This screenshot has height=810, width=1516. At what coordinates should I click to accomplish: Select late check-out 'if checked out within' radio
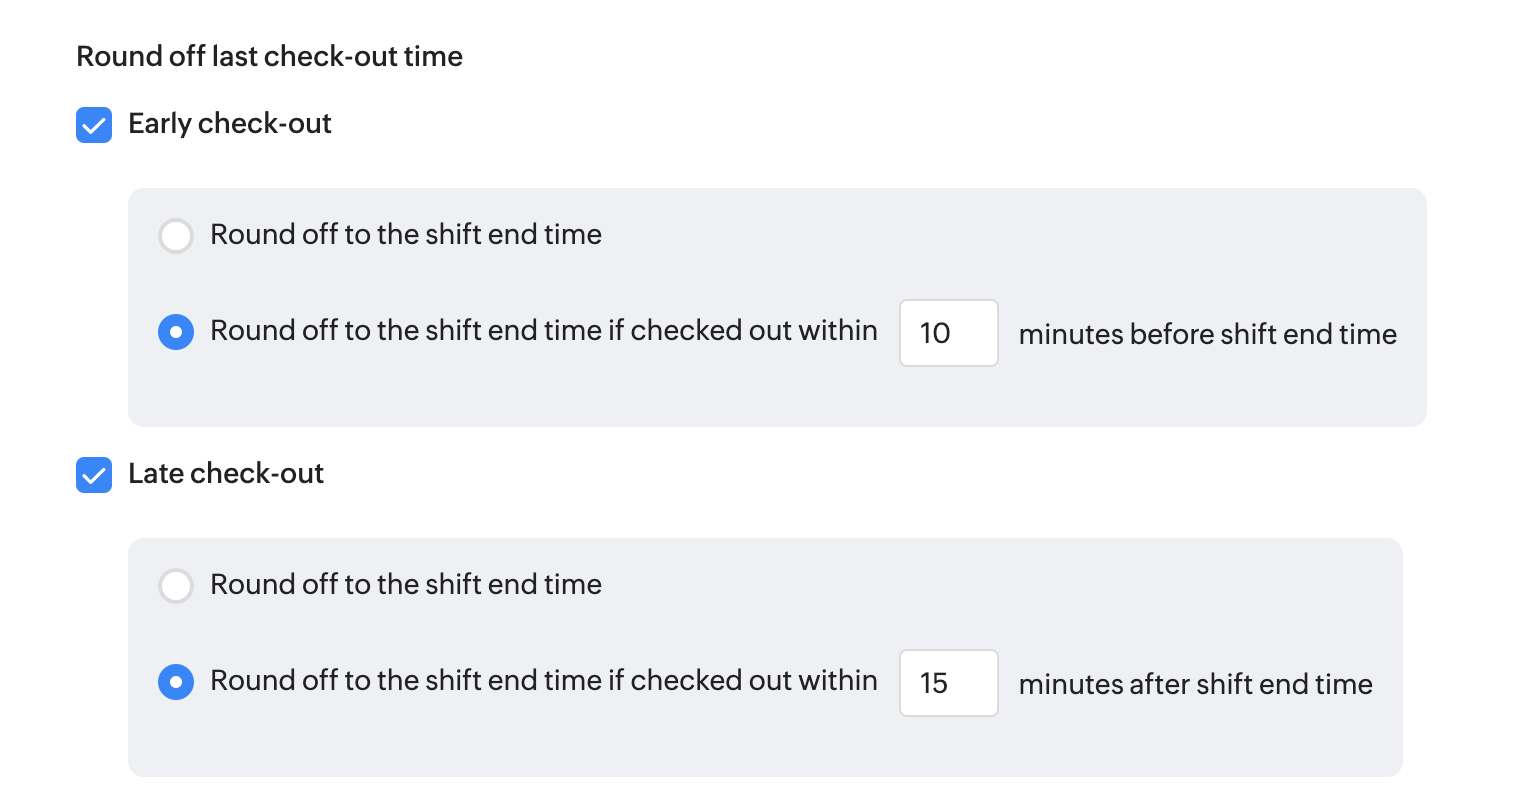coord(176,682)
